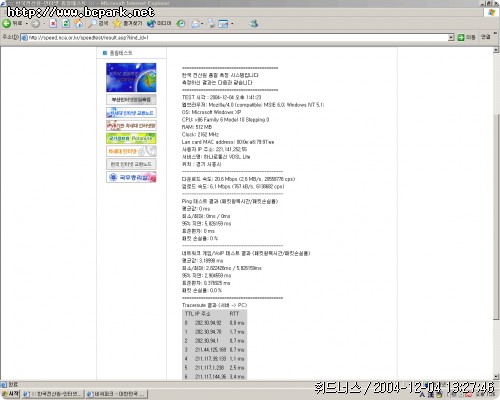Open the Links (연결) toolbar label
This screenshot has height=400, width=500.
coord(485,37)
